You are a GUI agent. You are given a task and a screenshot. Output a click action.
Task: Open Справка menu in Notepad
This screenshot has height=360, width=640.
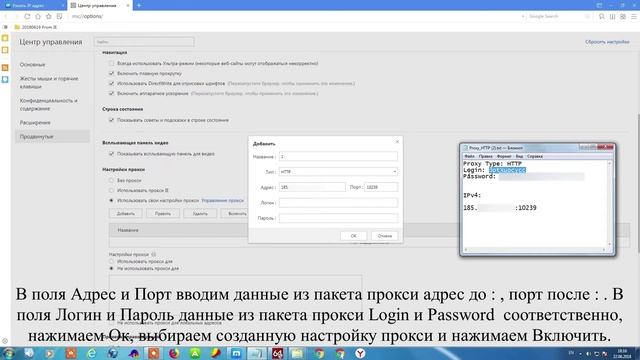point(535,156)
